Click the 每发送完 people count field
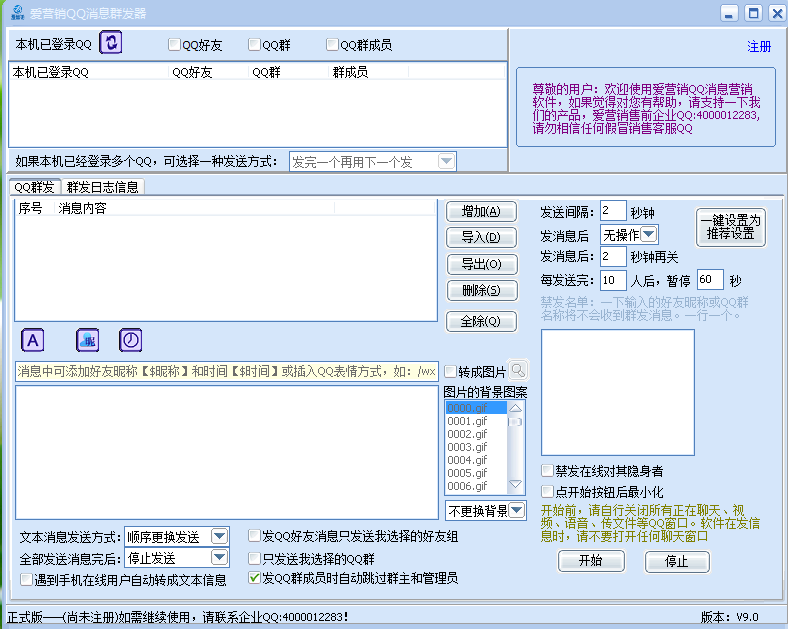The height and width of the screenshot is (629, 788). 613,280
